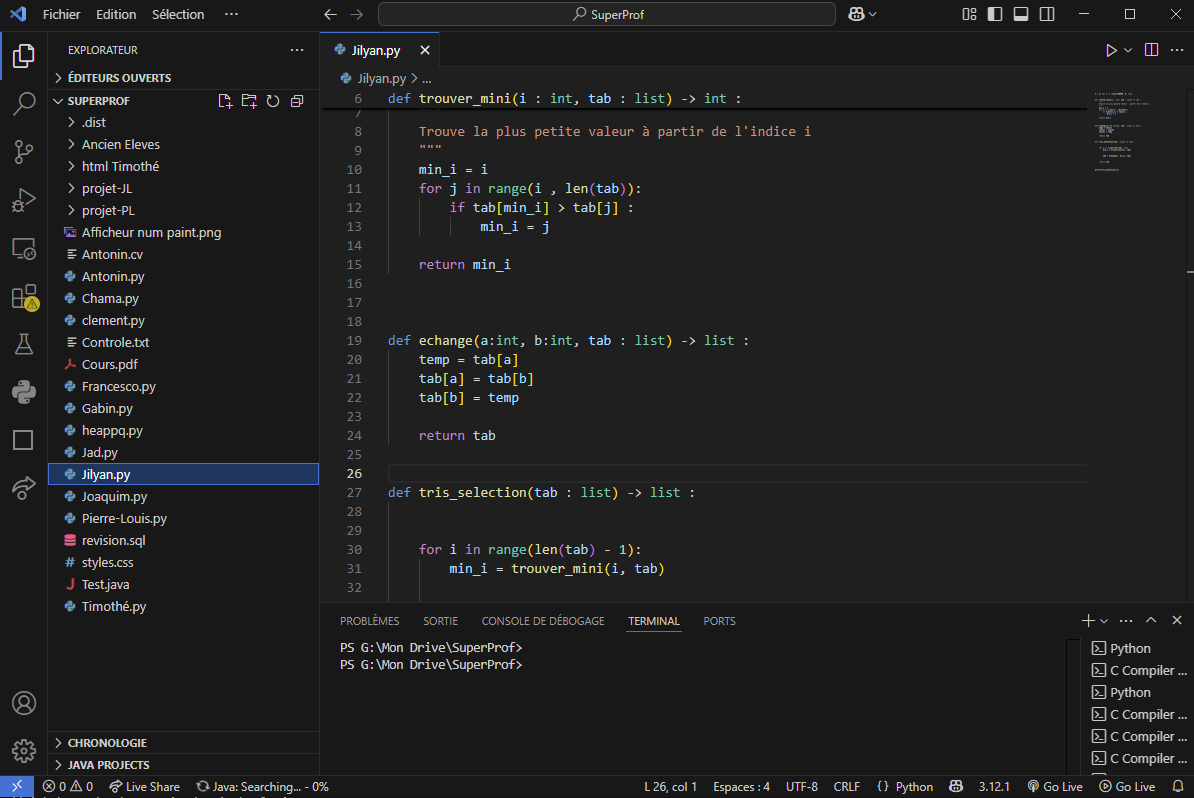Expand the projet-JL folder
The width and height of the screenshot is (1194, 798).
107,188
